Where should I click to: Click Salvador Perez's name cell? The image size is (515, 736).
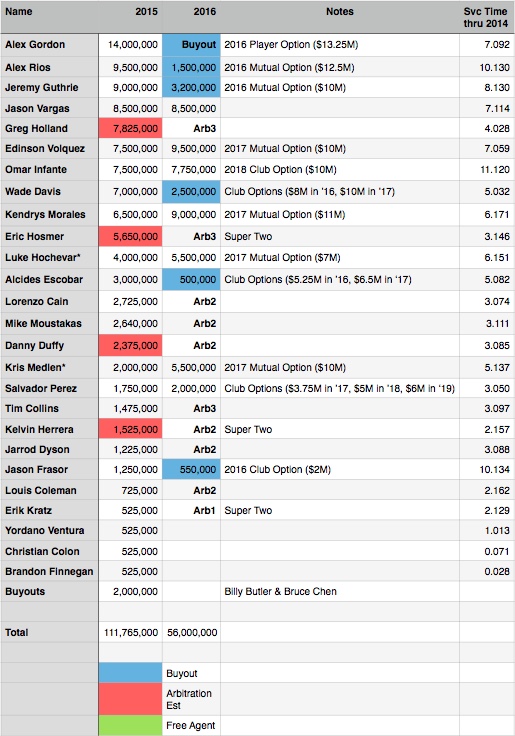point(41,389)
